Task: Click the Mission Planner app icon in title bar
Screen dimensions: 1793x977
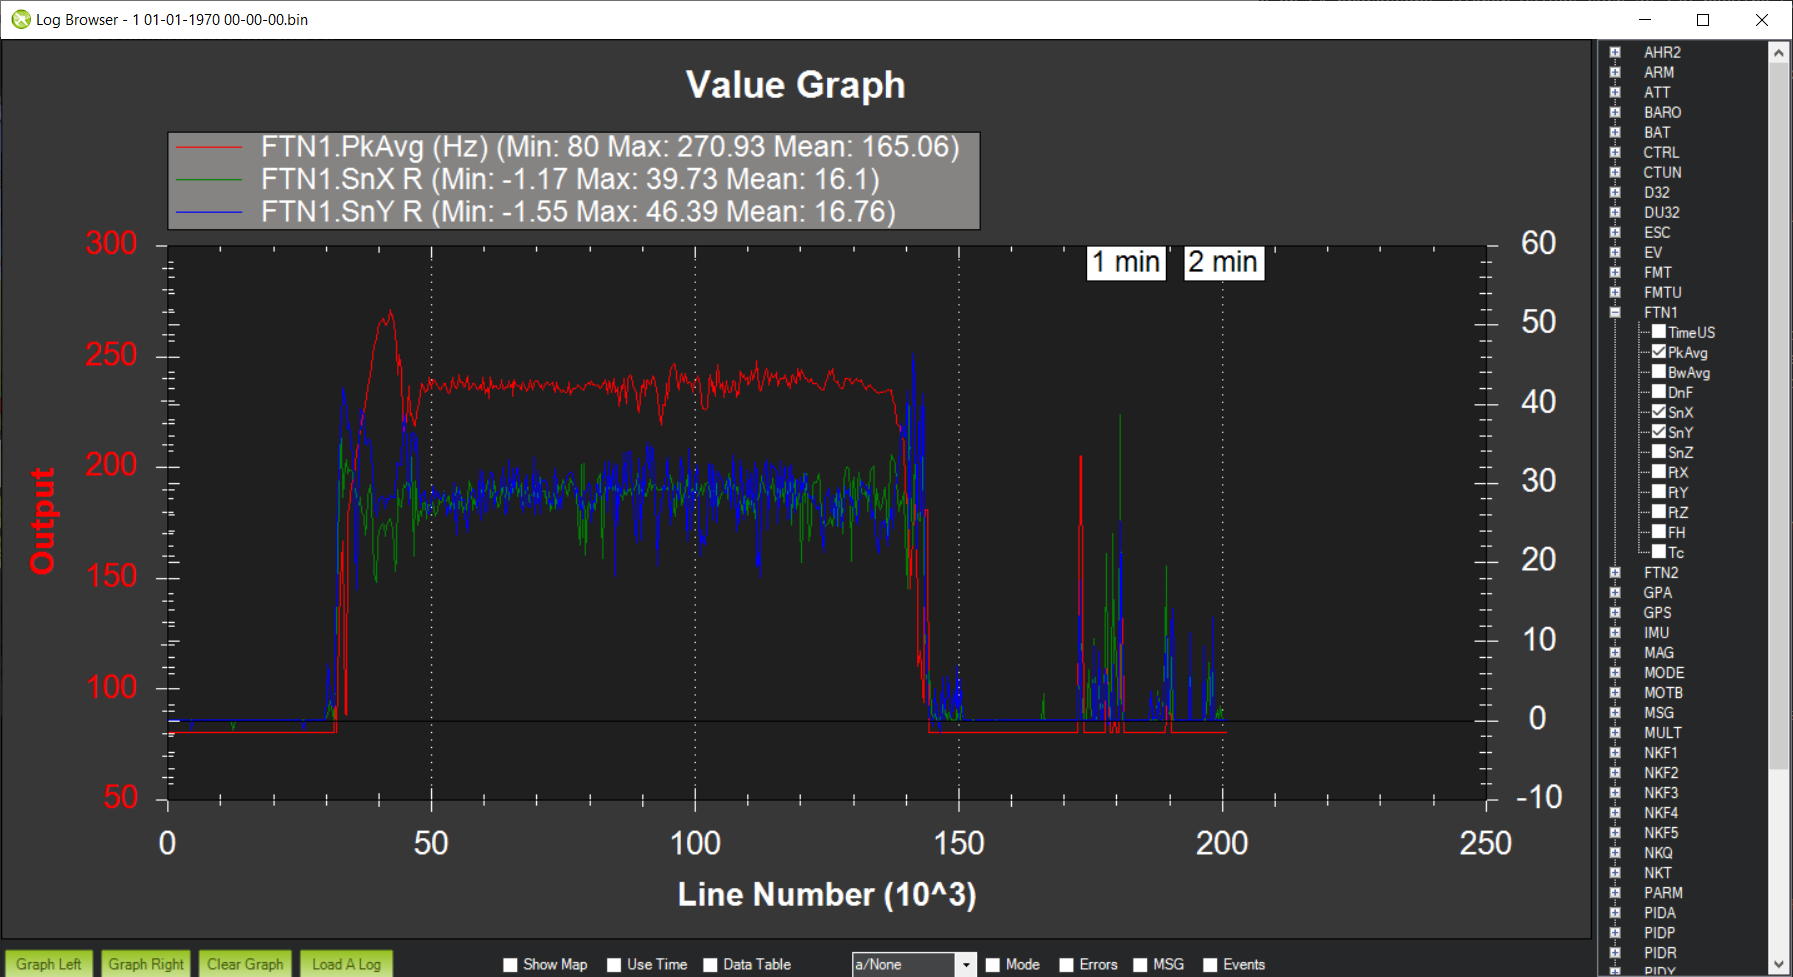Action: pyautogui.click(x=20, y=19)
